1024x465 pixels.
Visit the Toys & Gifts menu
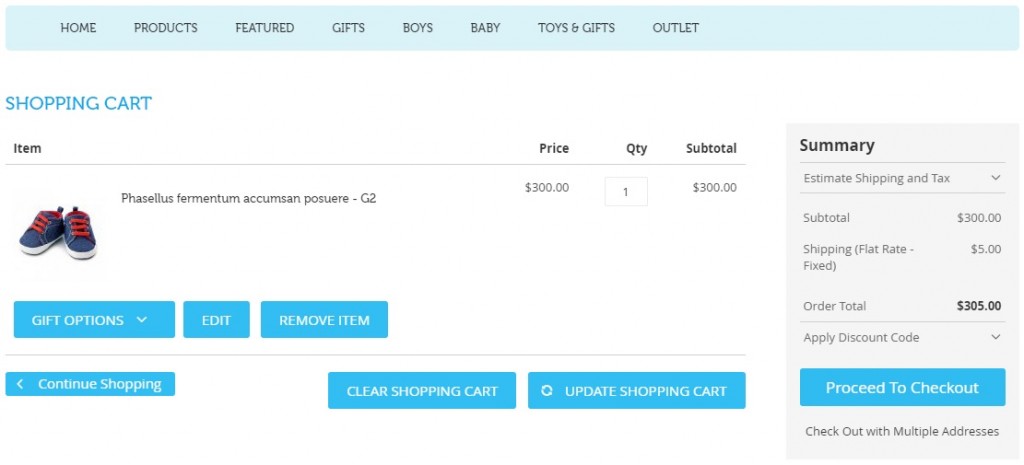[x=576, y=28]
